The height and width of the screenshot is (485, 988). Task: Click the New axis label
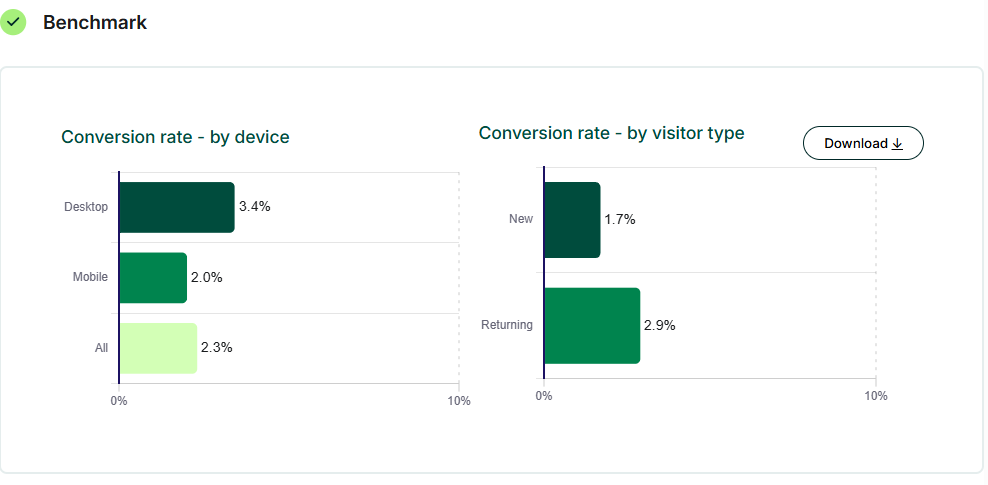521,219
